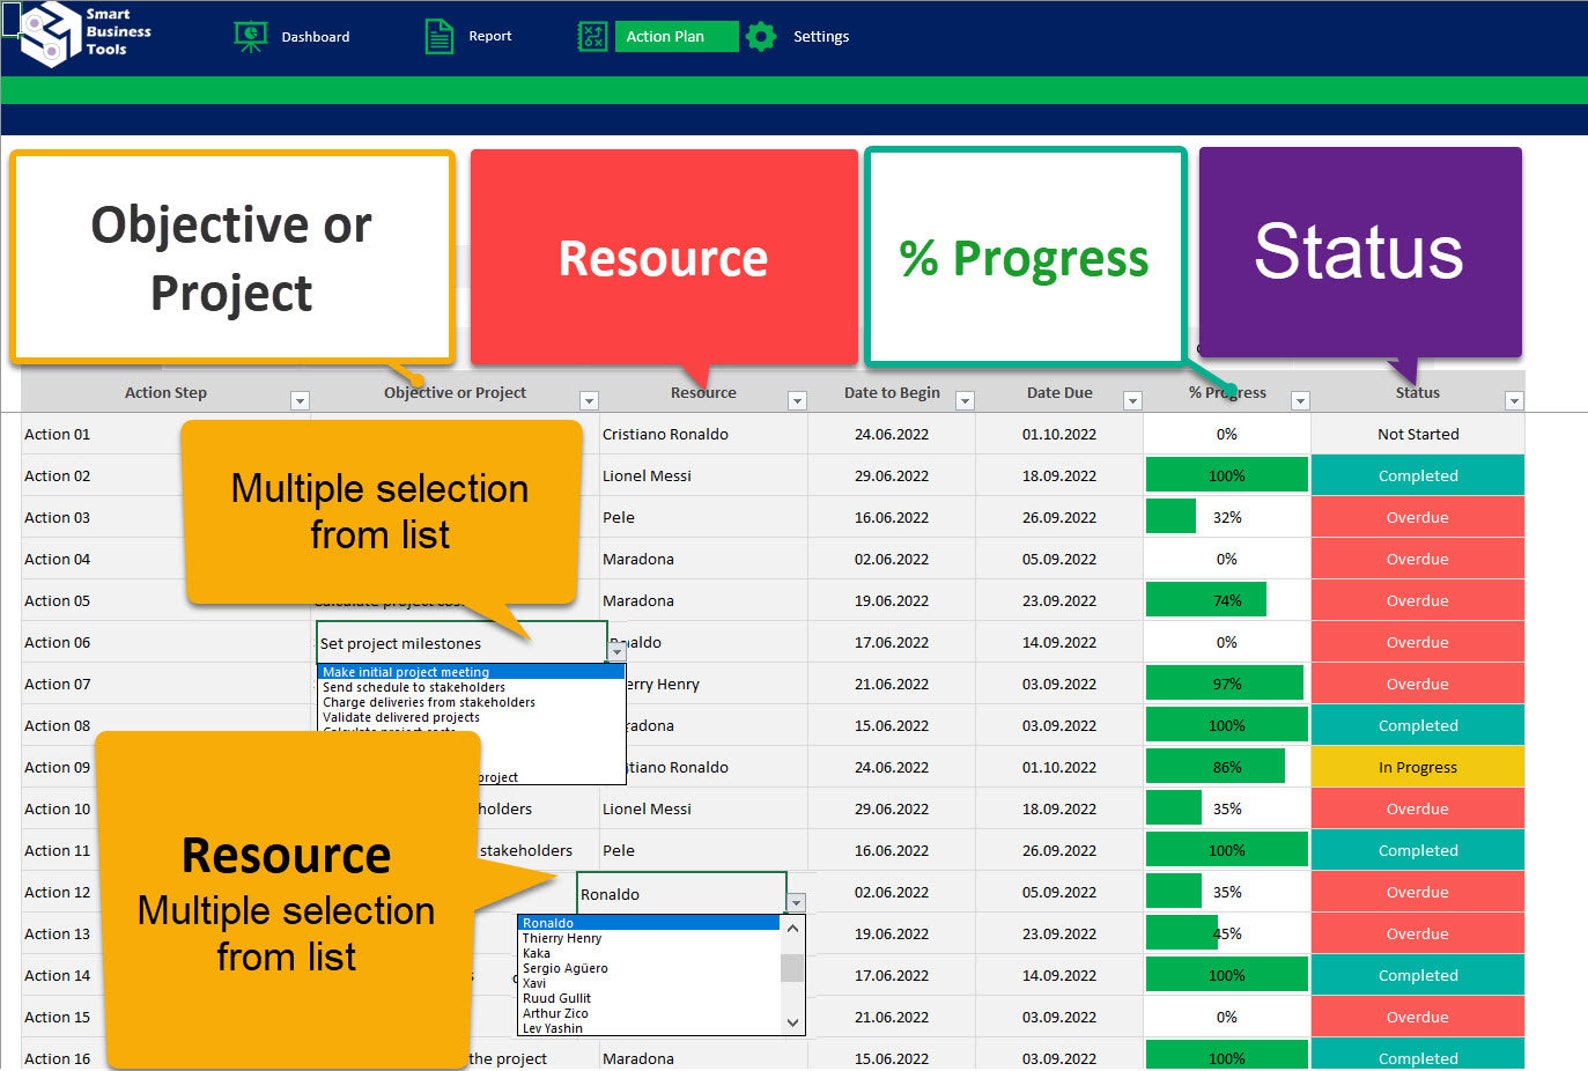Image resolution: width=1588 pixels, height=1071 pixels.
Task: Click the Dashboard presentation icon
Action: coord(250,37)
